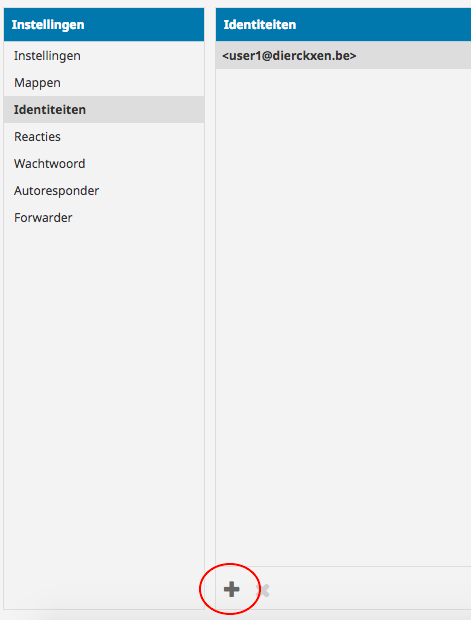Click the blue Instellingen panel header

tap(104, 25)
